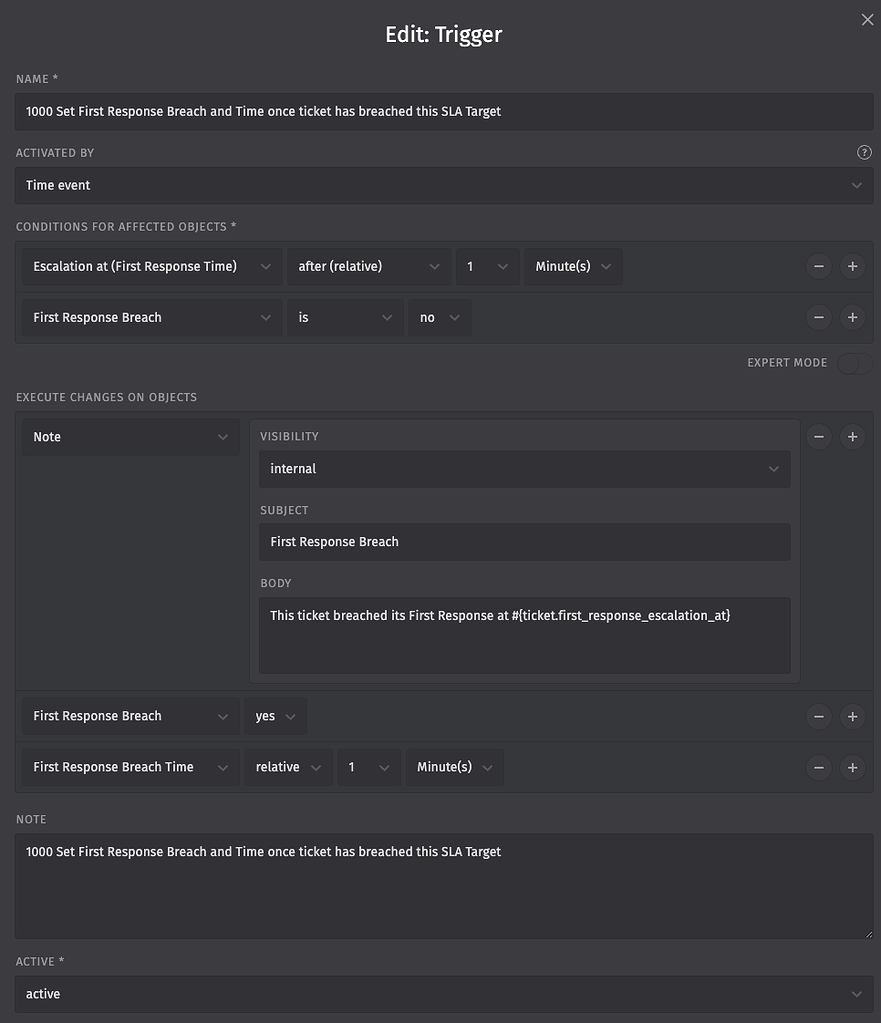Image resolution: width=881 pixels, height=1023 pixels.
Task: Click the trigger Name input field
Action: 444,111
